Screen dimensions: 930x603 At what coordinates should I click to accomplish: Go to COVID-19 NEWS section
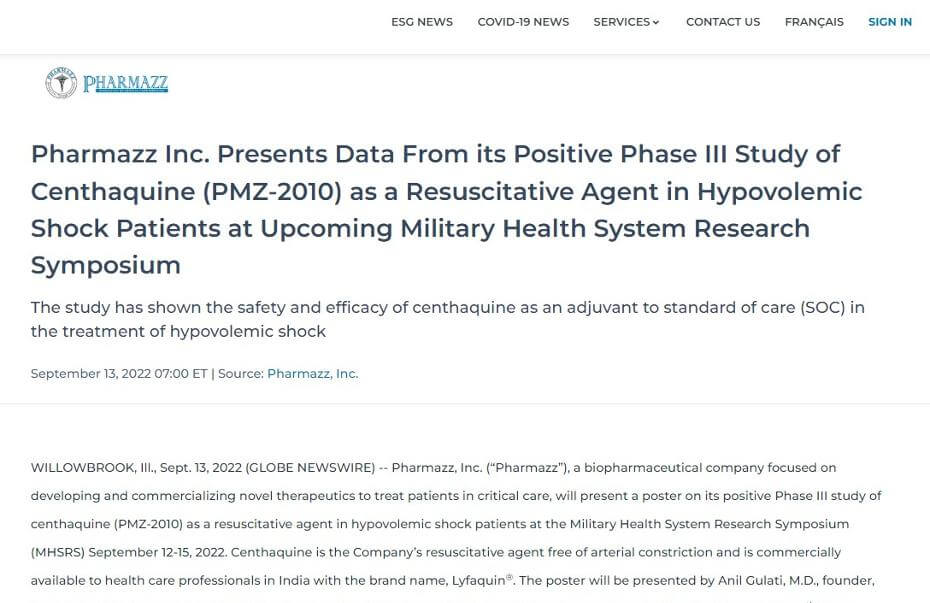[x=523, y=22]
